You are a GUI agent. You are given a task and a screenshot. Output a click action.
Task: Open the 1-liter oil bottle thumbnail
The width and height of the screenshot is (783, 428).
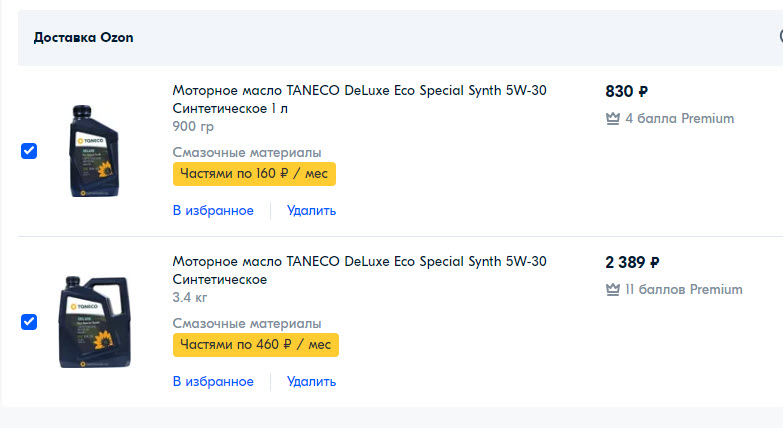tap(94, 151)
